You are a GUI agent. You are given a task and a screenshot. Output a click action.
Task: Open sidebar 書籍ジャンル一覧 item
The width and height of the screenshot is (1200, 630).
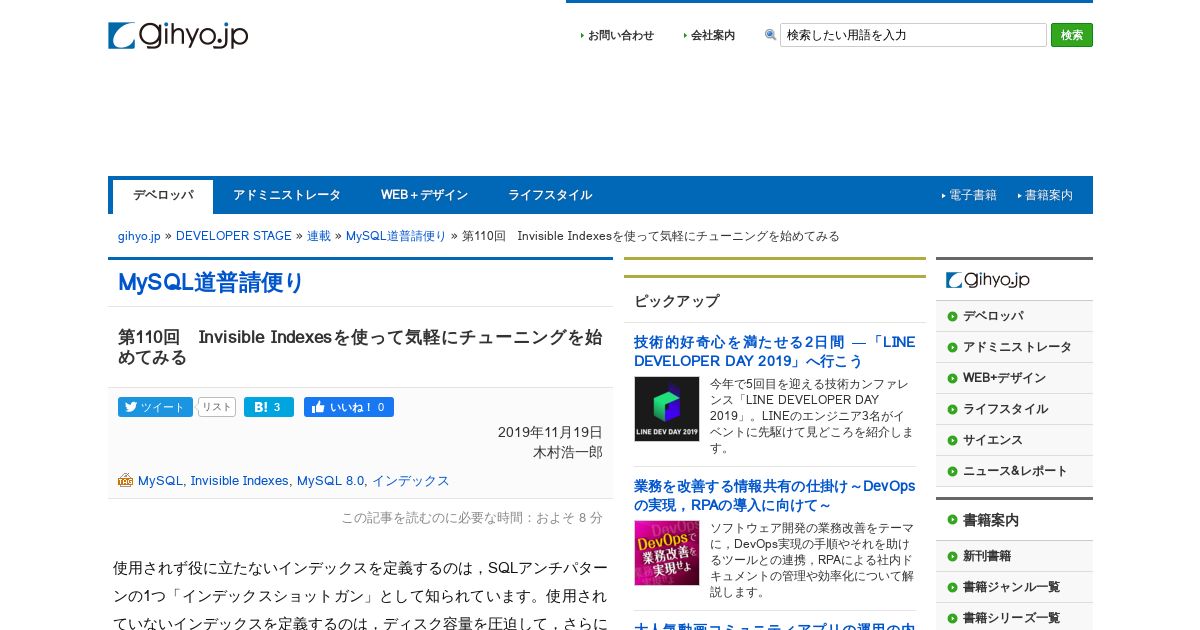tap(1014, 587)
